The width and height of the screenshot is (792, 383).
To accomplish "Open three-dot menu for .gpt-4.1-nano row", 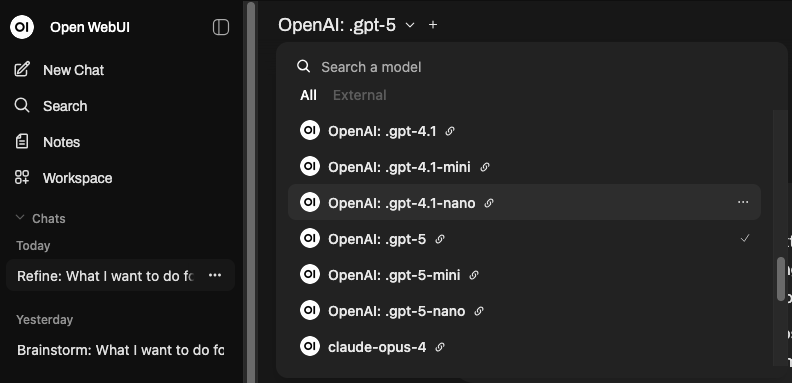I will [742, 202].
